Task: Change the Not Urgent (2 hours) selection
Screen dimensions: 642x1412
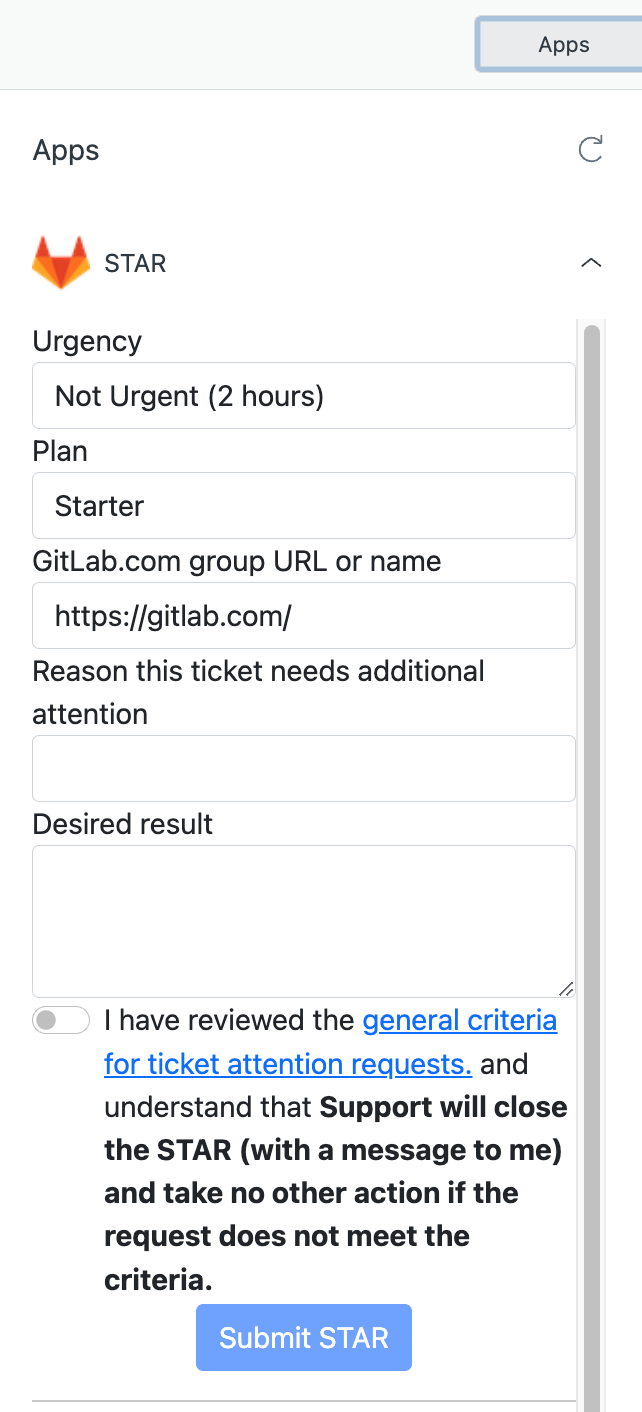Action: coord(304,395)
